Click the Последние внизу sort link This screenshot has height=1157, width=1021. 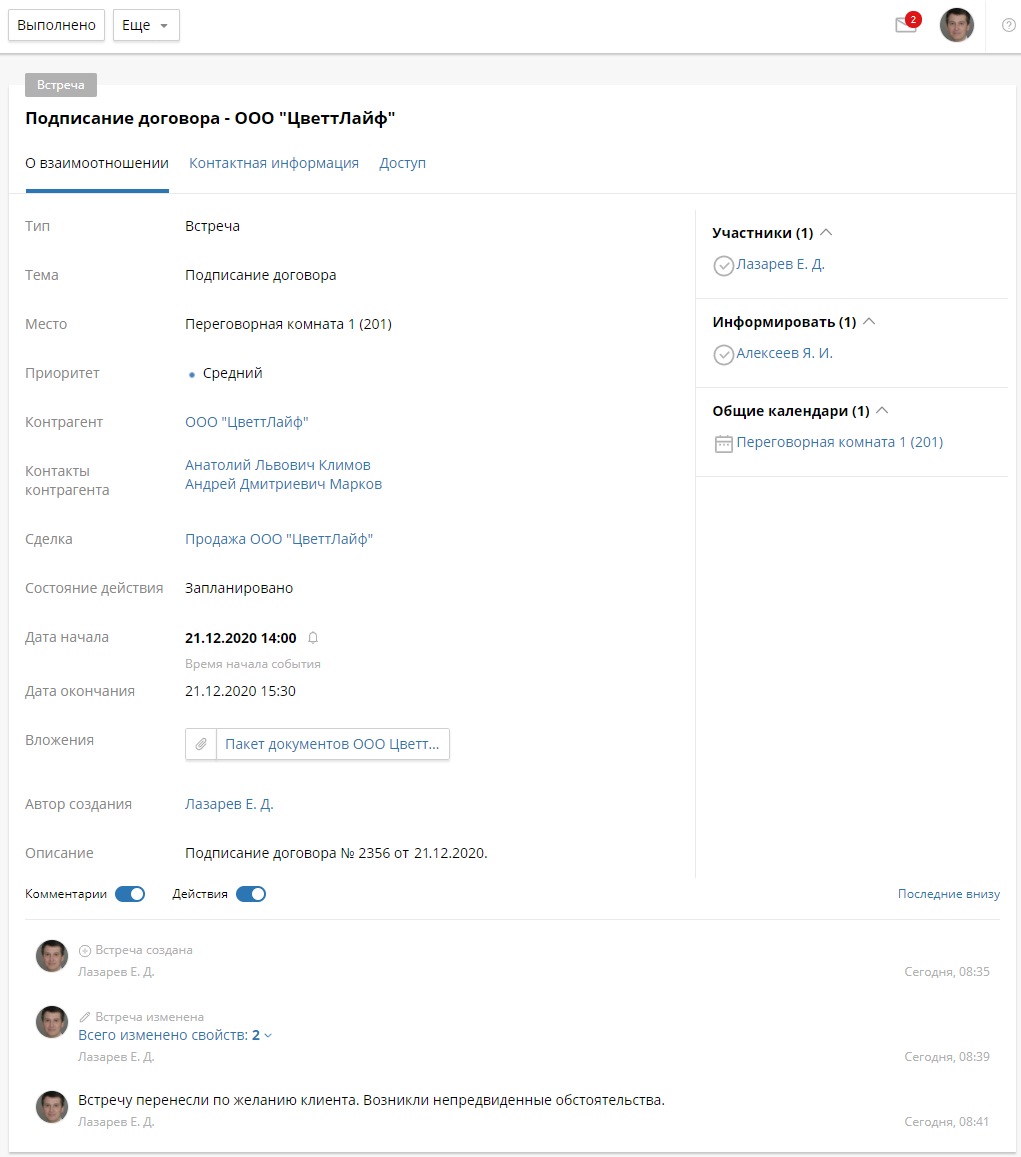(x=948, y=894)
